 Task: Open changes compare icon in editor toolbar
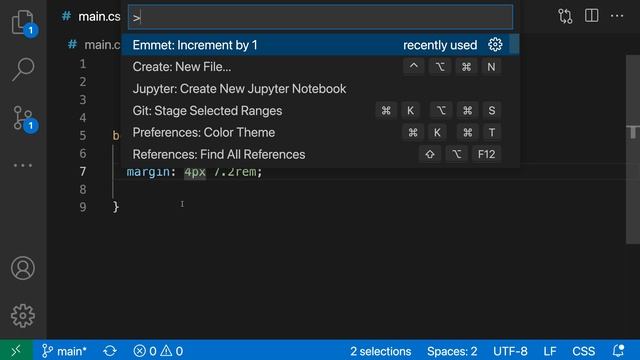coord(565,16)
